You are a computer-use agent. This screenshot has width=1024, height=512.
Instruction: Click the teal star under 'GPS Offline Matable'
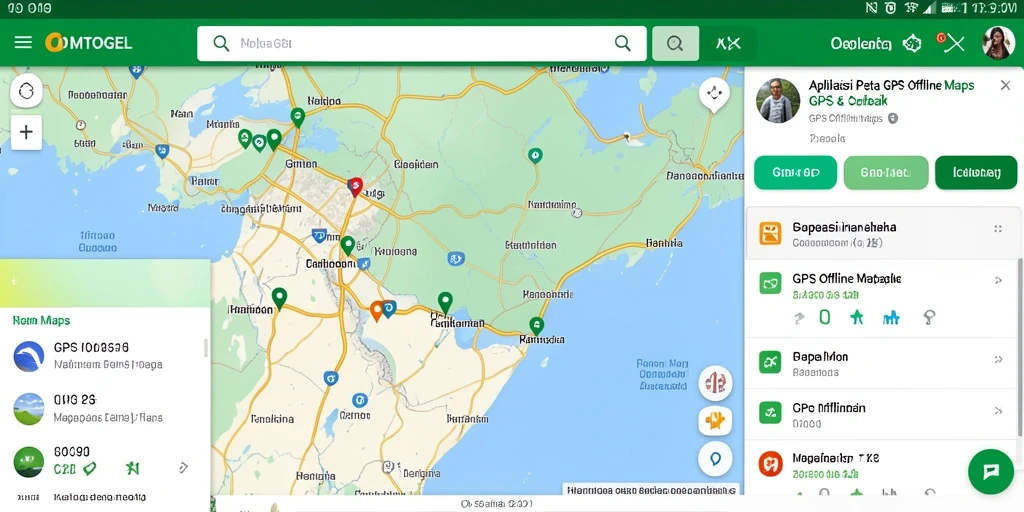(x=857, y=317)
